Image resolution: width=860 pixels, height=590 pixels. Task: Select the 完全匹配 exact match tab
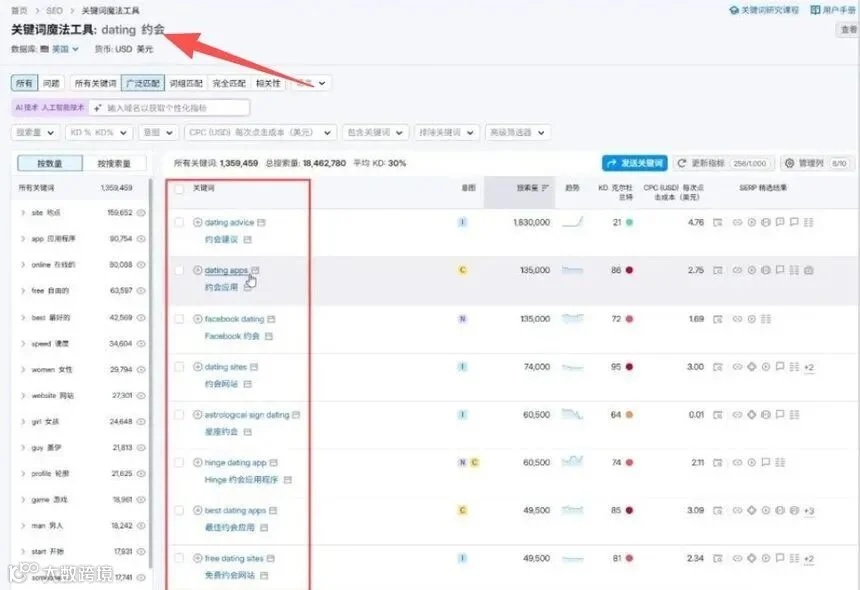[x=229, y=83]
